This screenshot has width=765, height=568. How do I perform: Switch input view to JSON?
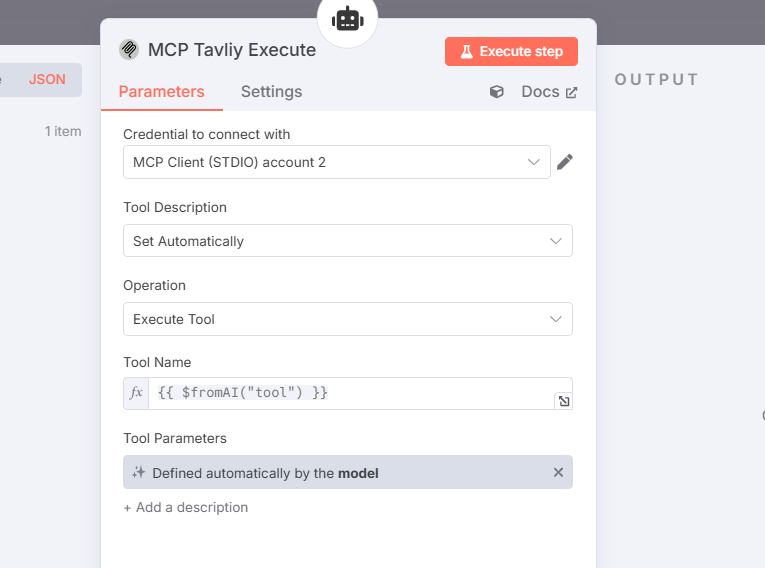[47, 80]
